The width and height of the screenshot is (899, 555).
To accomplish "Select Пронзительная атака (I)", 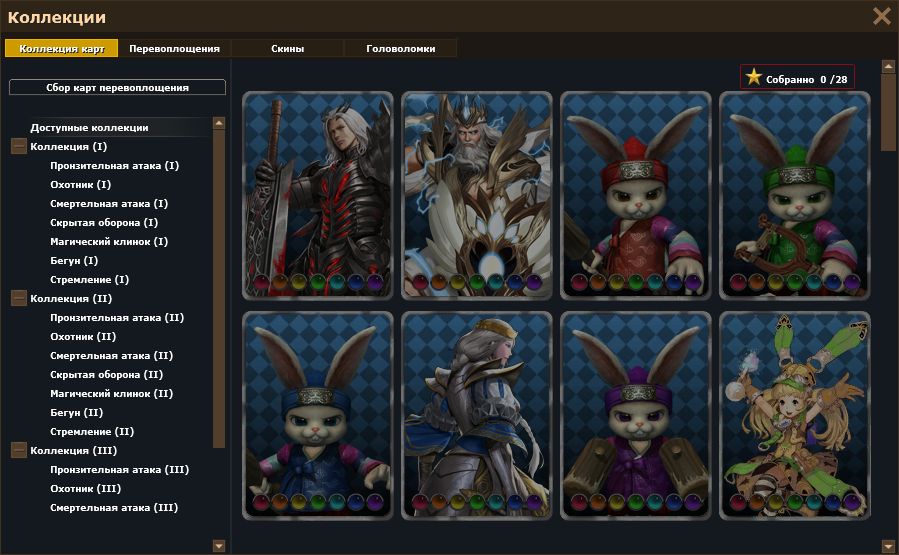I will pos(115,165).
